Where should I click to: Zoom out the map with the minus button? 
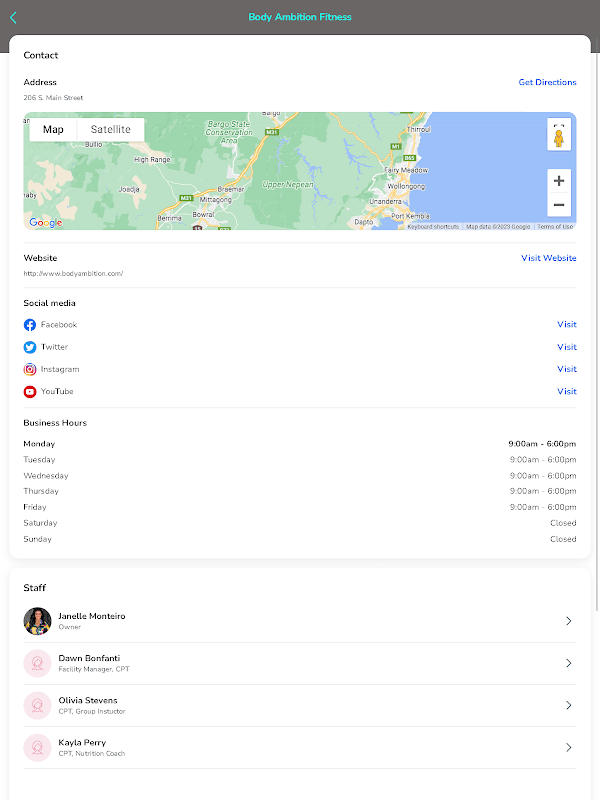(559, 205)
